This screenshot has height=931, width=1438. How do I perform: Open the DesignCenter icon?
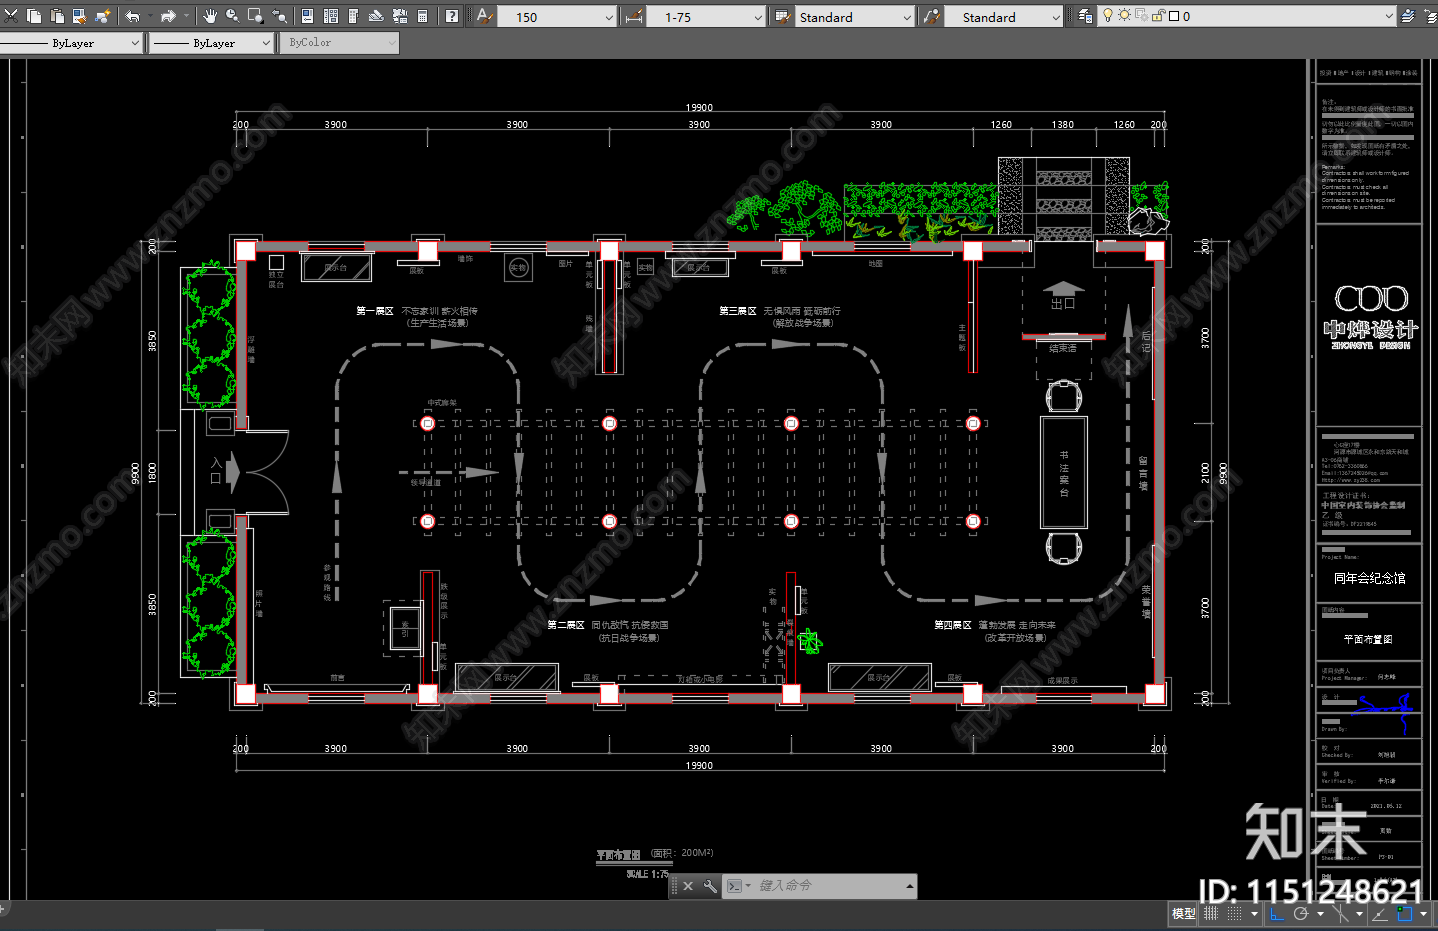point(331,16)
